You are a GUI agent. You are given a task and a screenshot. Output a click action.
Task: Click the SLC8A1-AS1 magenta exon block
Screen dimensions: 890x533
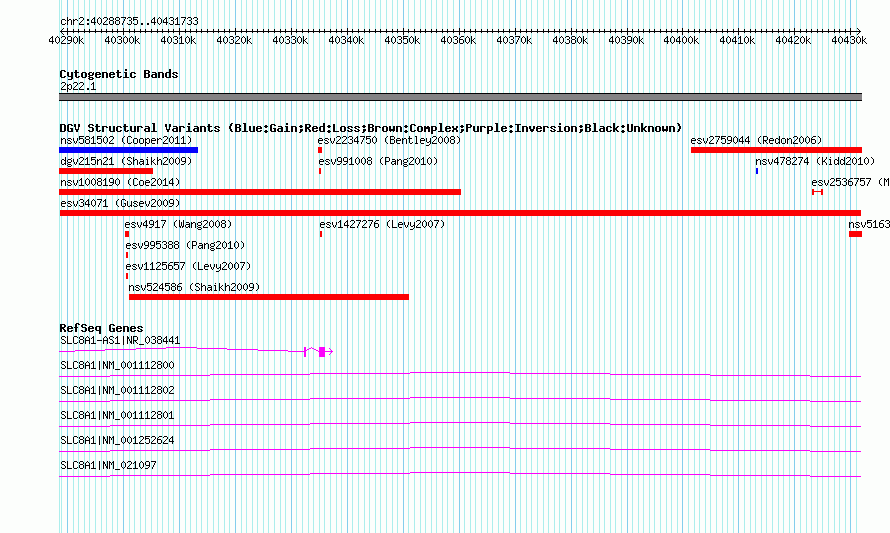point(322,352)
